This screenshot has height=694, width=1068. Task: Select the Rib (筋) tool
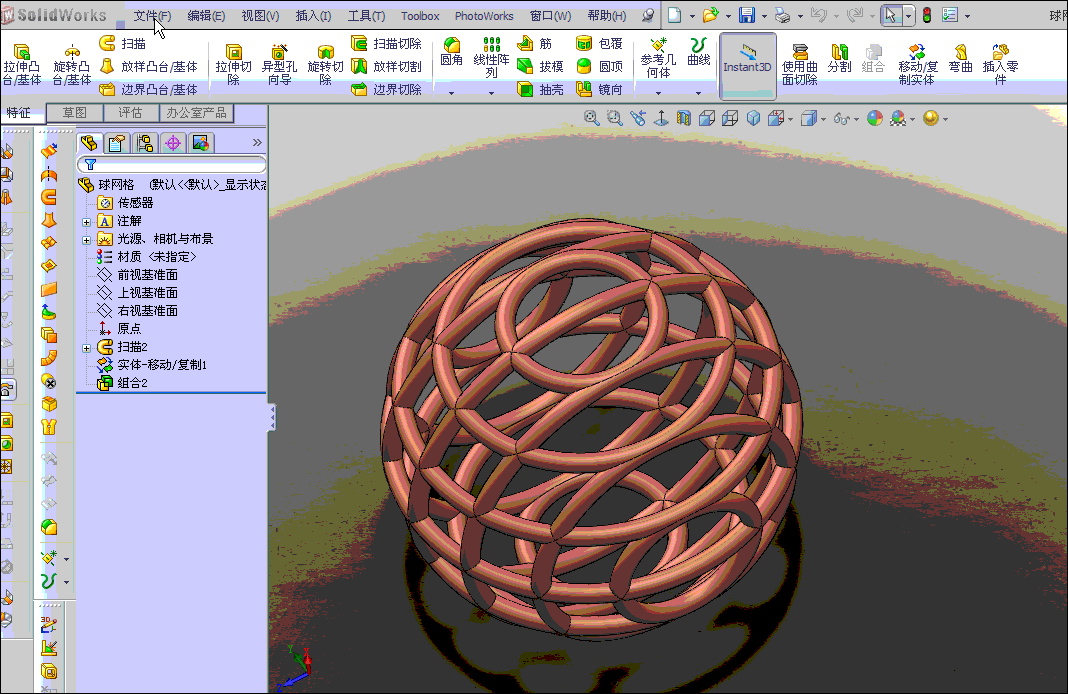point(535,44)
